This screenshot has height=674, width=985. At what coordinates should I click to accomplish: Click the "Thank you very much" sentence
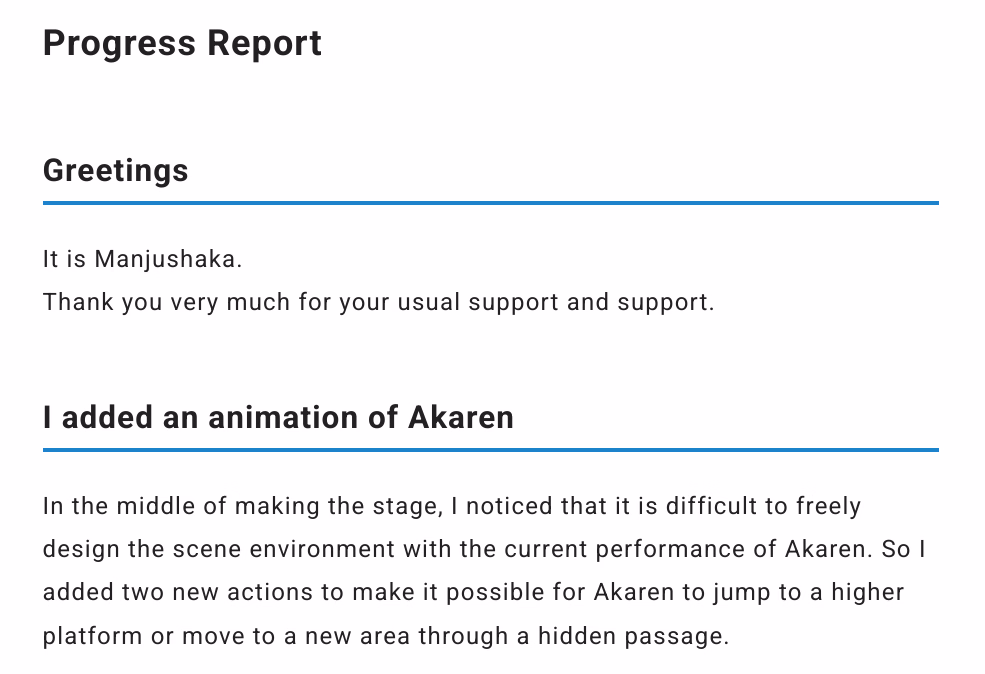point(379,302)
